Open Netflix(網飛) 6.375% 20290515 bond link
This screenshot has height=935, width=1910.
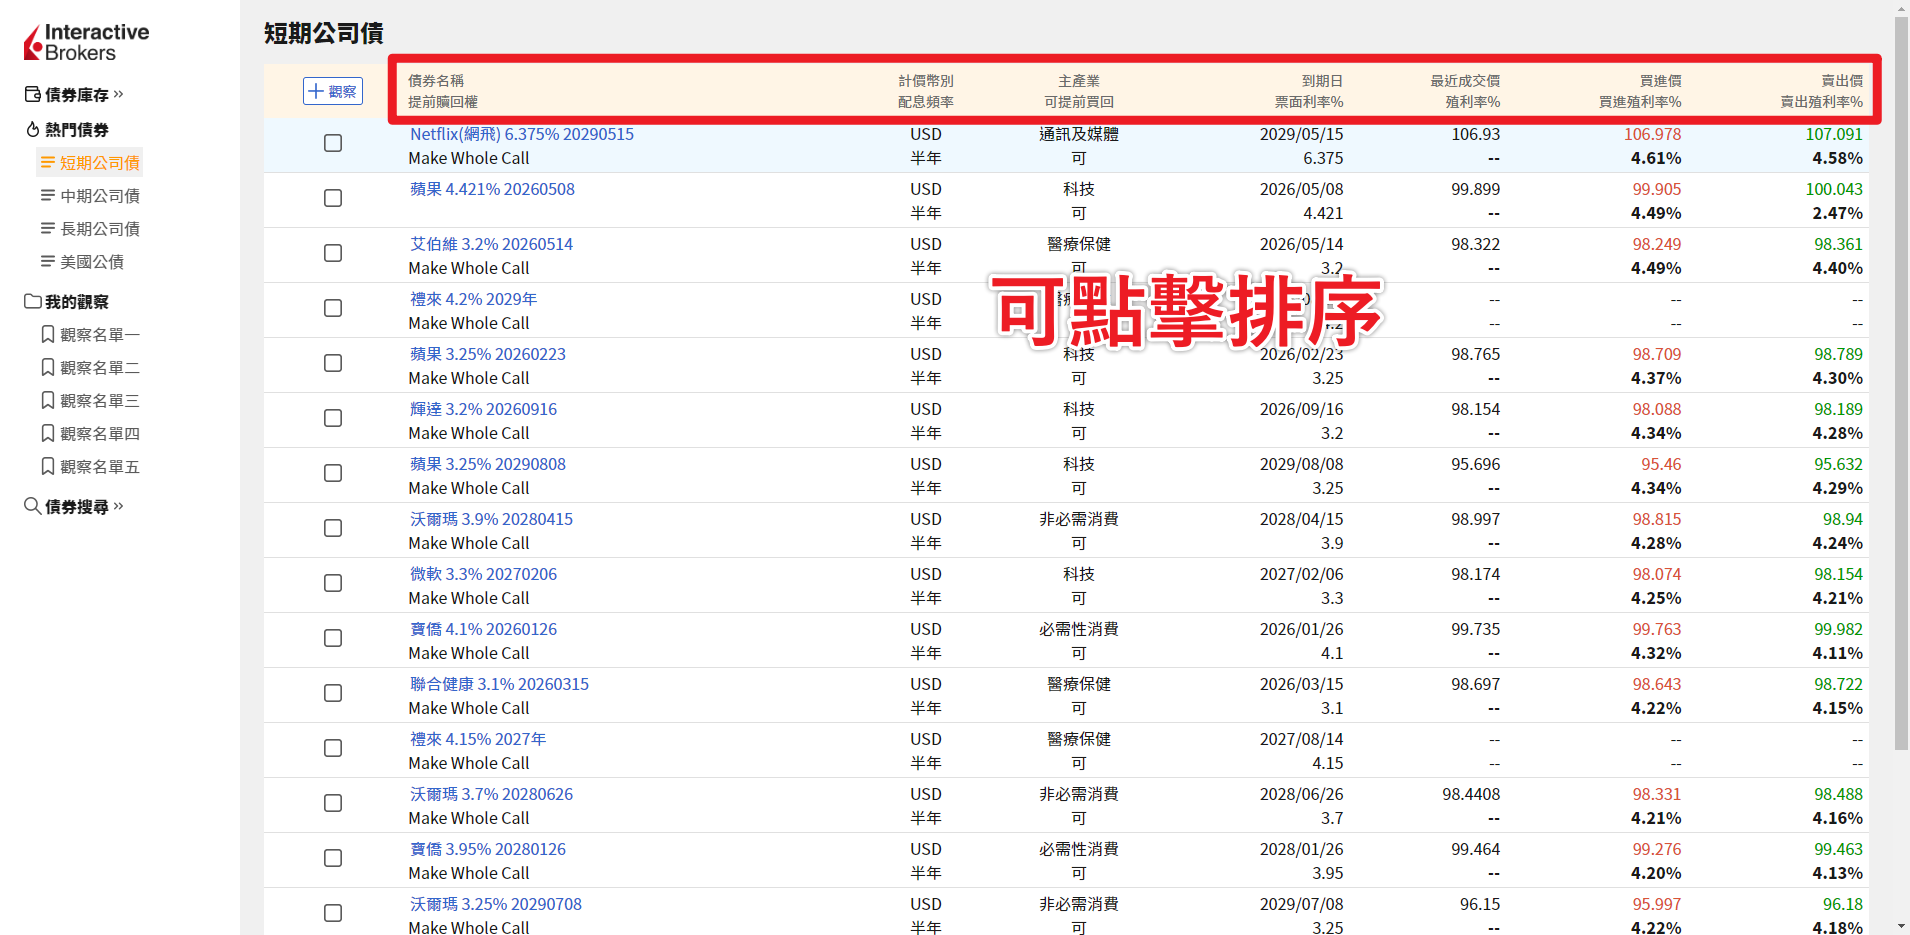point(522,134)
